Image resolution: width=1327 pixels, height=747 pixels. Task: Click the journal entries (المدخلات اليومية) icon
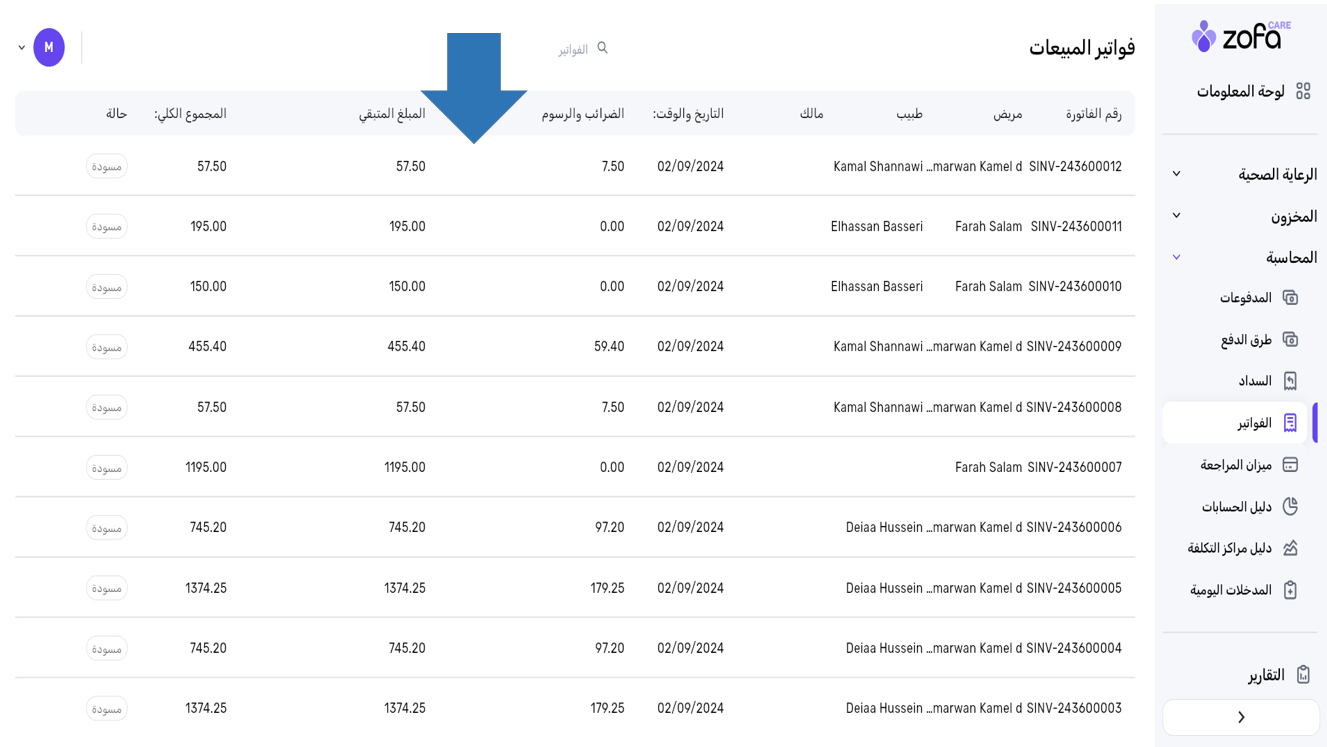tap(1290, 590)
